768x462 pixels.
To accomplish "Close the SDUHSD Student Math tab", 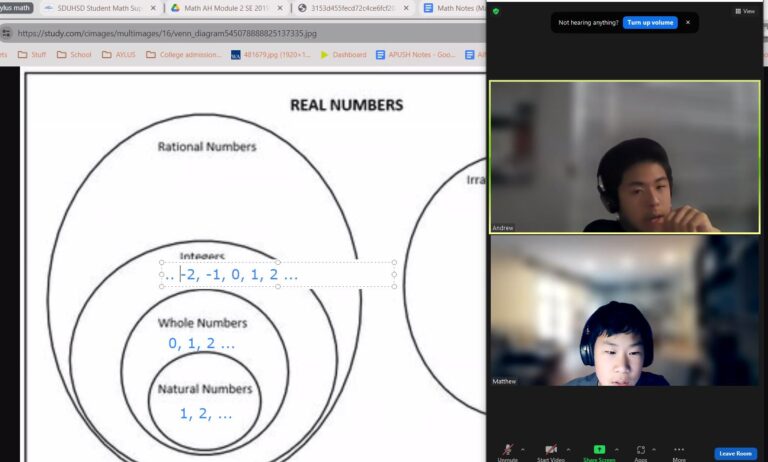I will click(x=153, y=8).
